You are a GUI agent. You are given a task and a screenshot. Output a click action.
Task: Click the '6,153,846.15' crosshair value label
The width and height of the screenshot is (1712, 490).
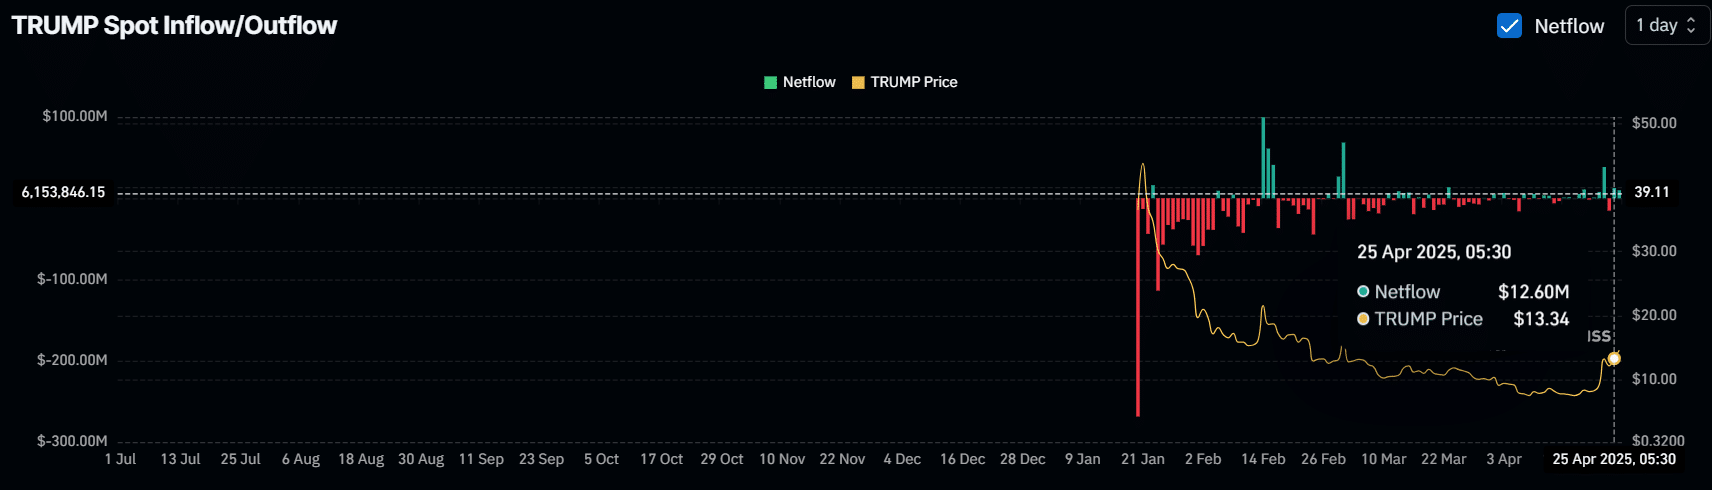[63, 192]
